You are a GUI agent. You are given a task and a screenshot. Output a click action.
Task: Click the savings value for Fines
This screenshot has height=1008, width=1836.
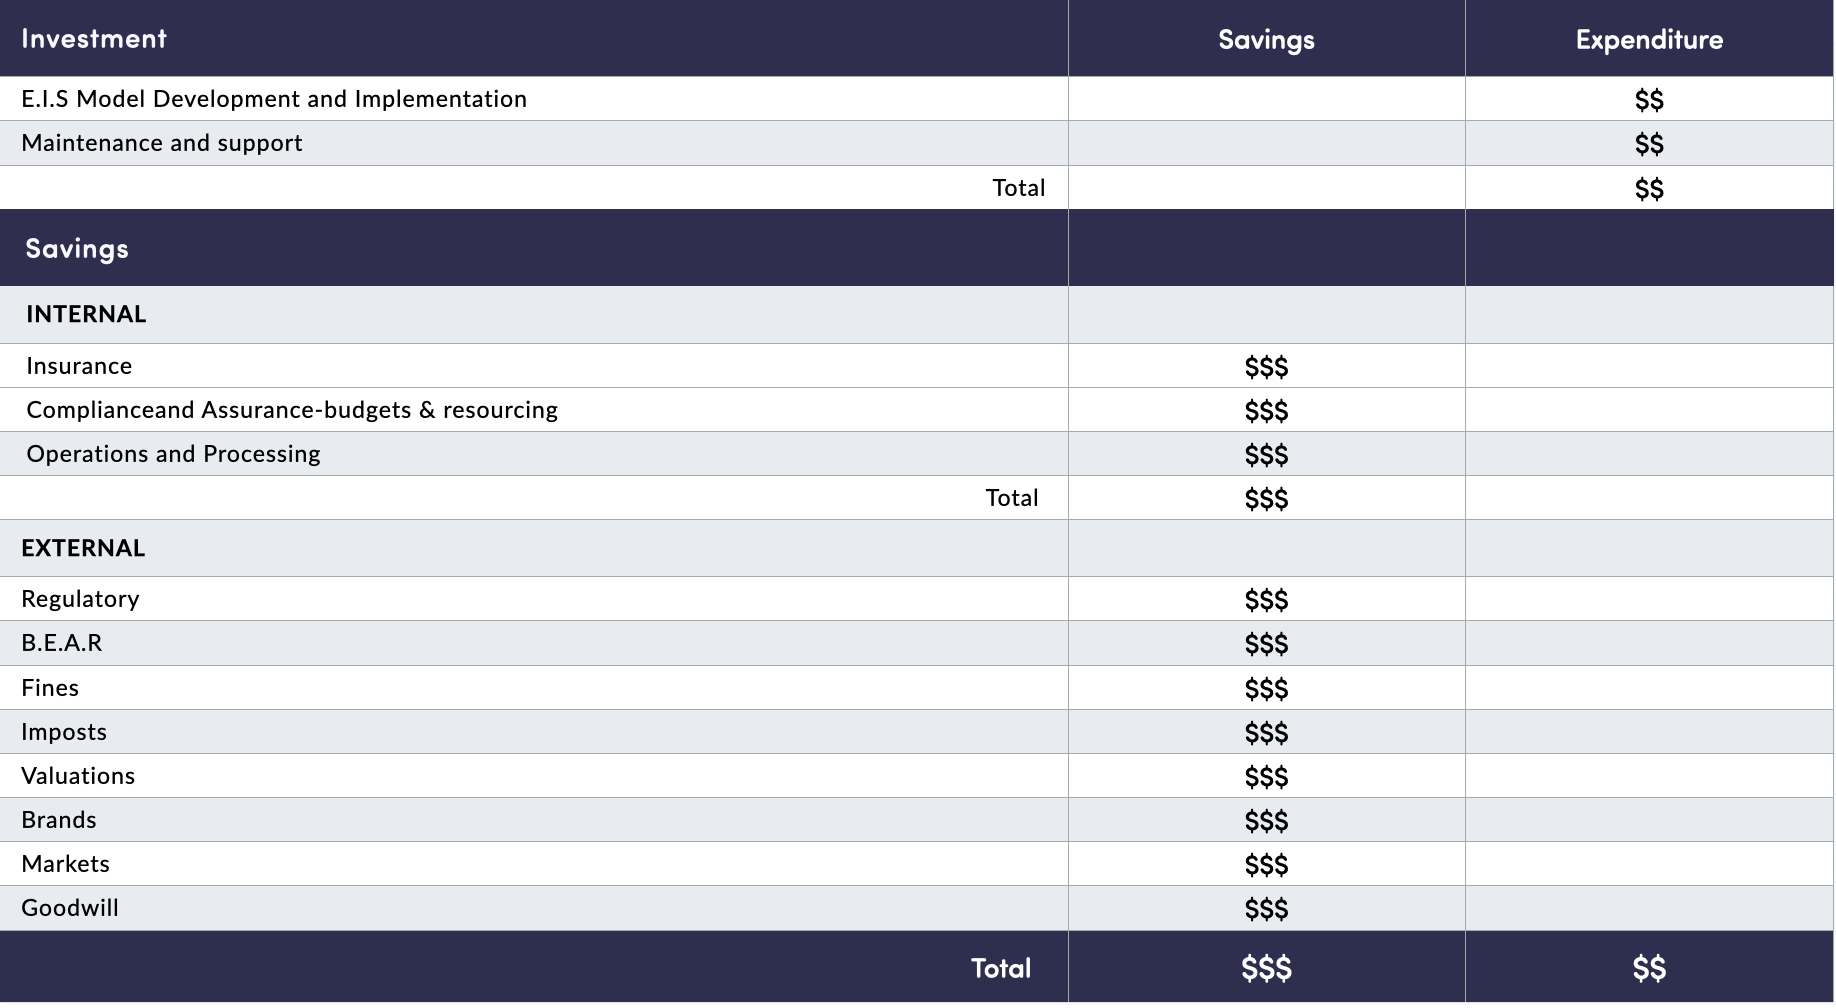point(1266,689)
